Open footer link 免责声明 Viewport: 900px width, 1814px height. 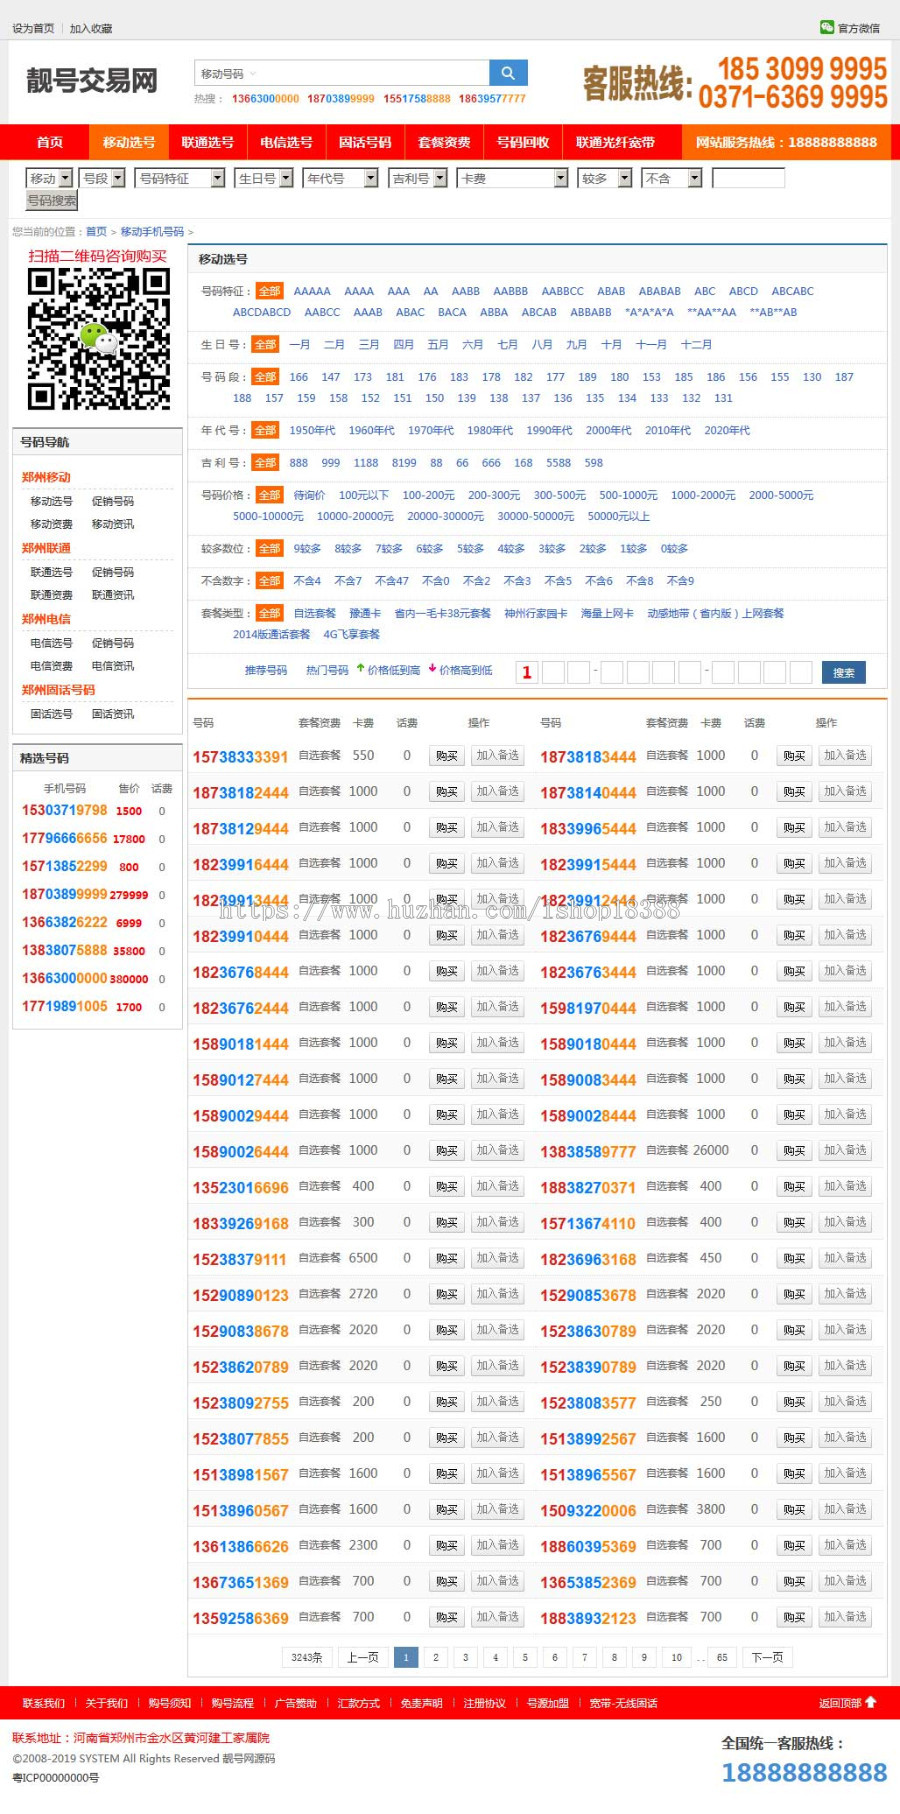coord(421,1703)
